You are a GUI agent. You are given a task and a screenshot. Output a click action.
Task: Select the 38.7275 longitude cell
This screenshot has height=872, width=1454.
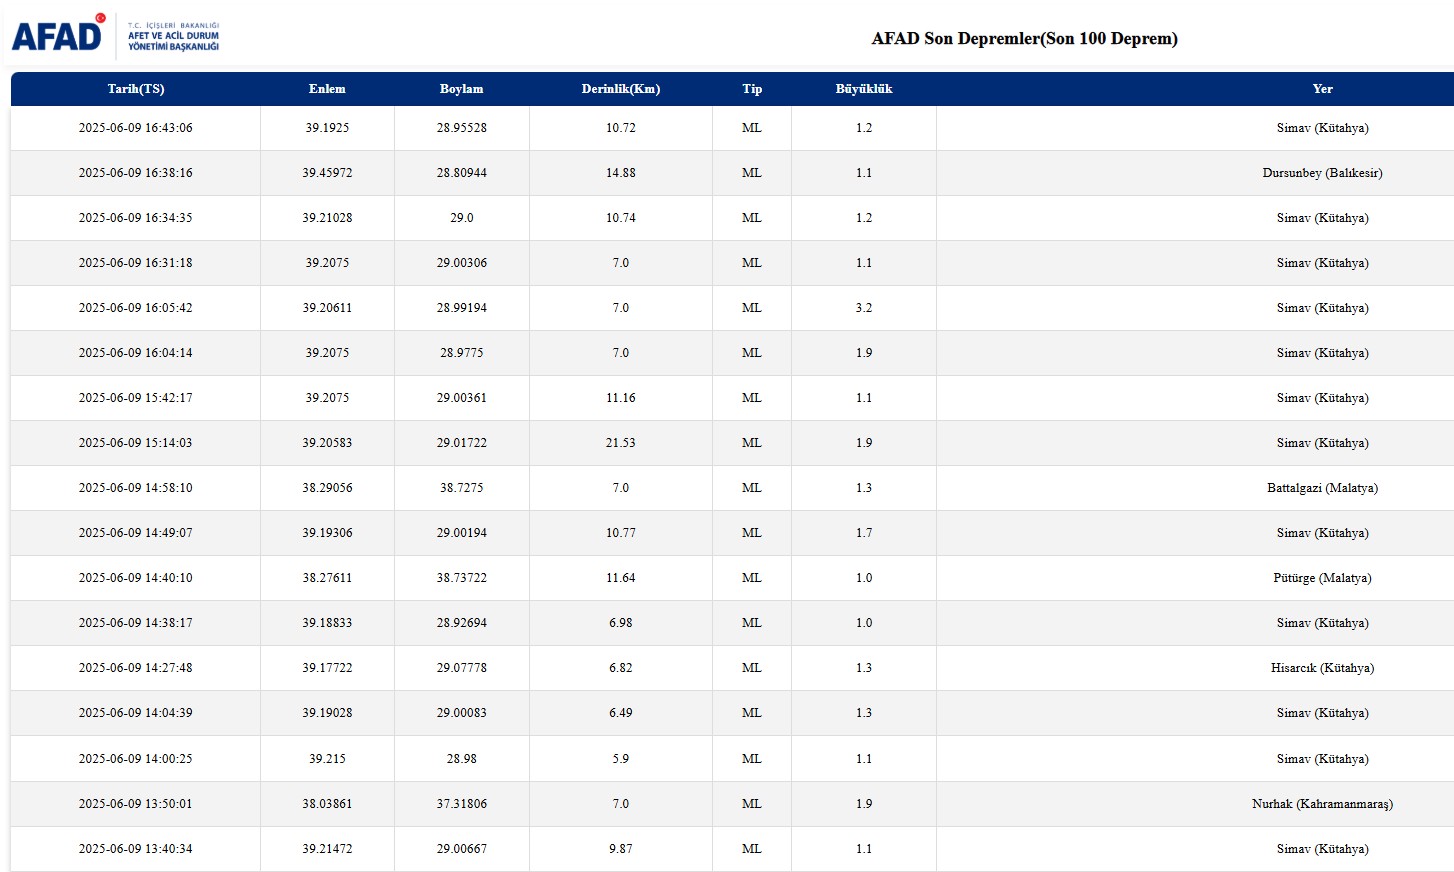(x=461, y=488)
